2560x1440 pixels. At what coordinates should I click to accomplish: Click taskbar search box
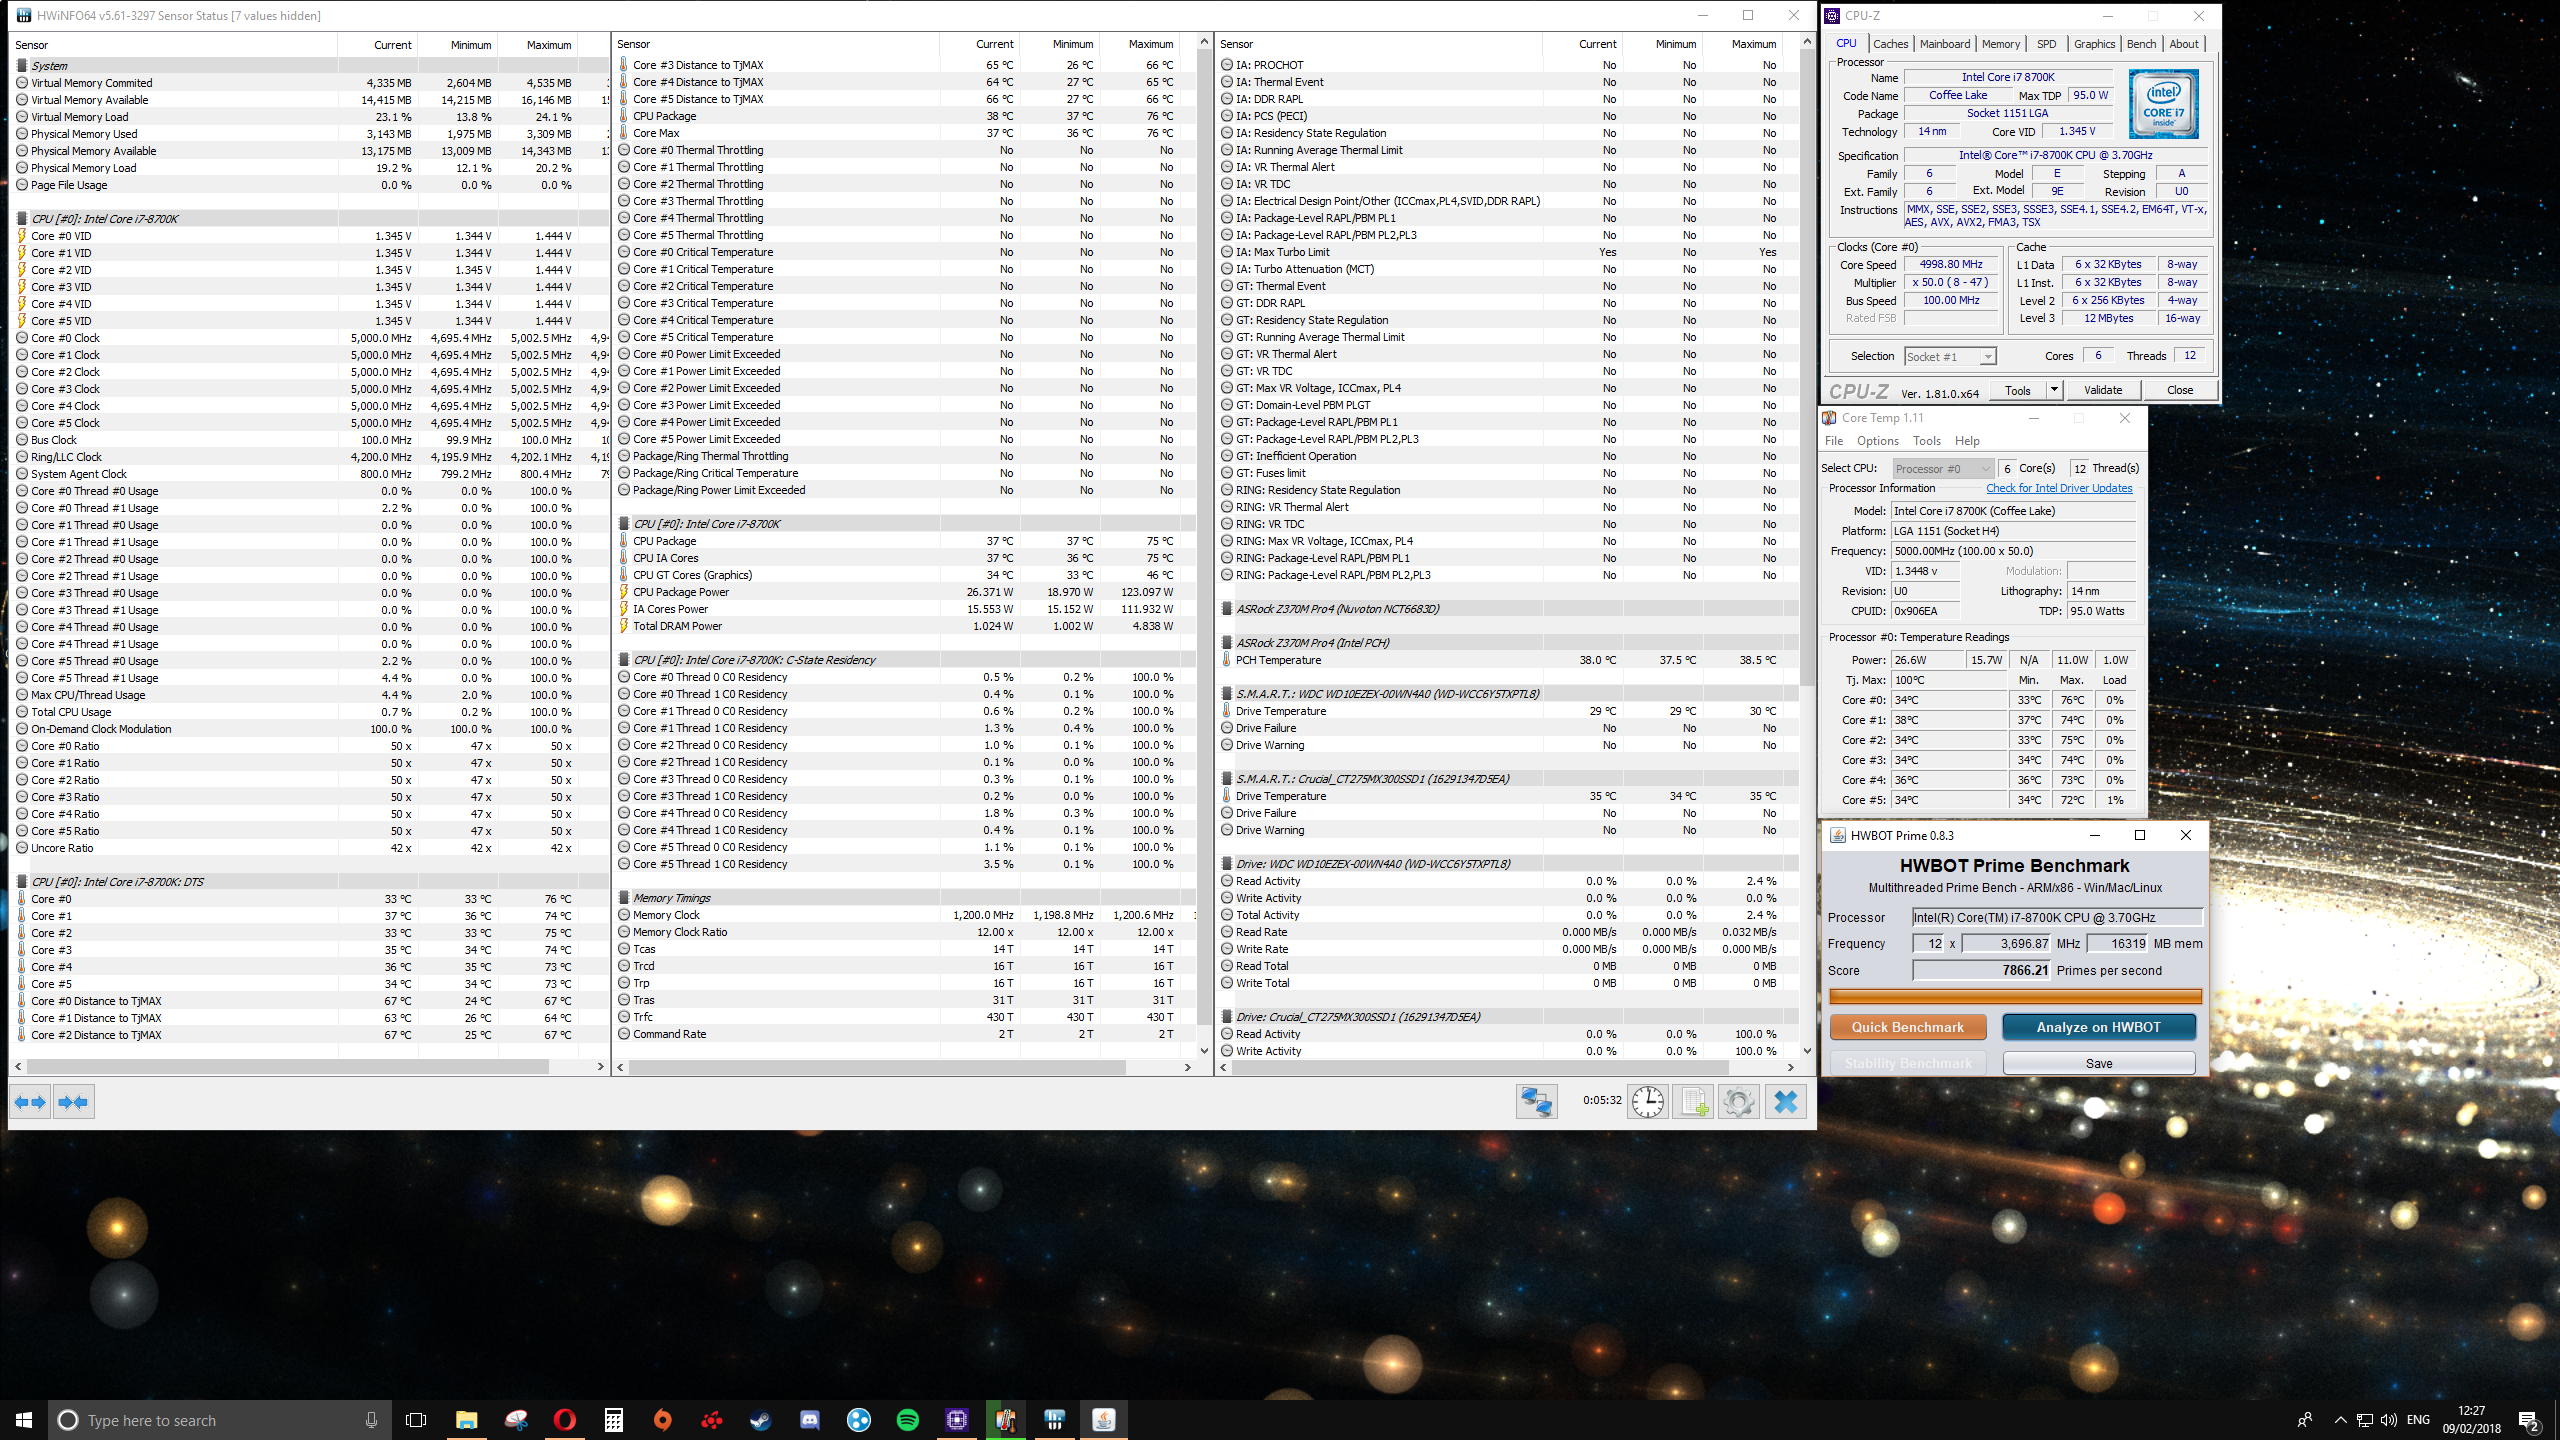tap(222, 1420)
